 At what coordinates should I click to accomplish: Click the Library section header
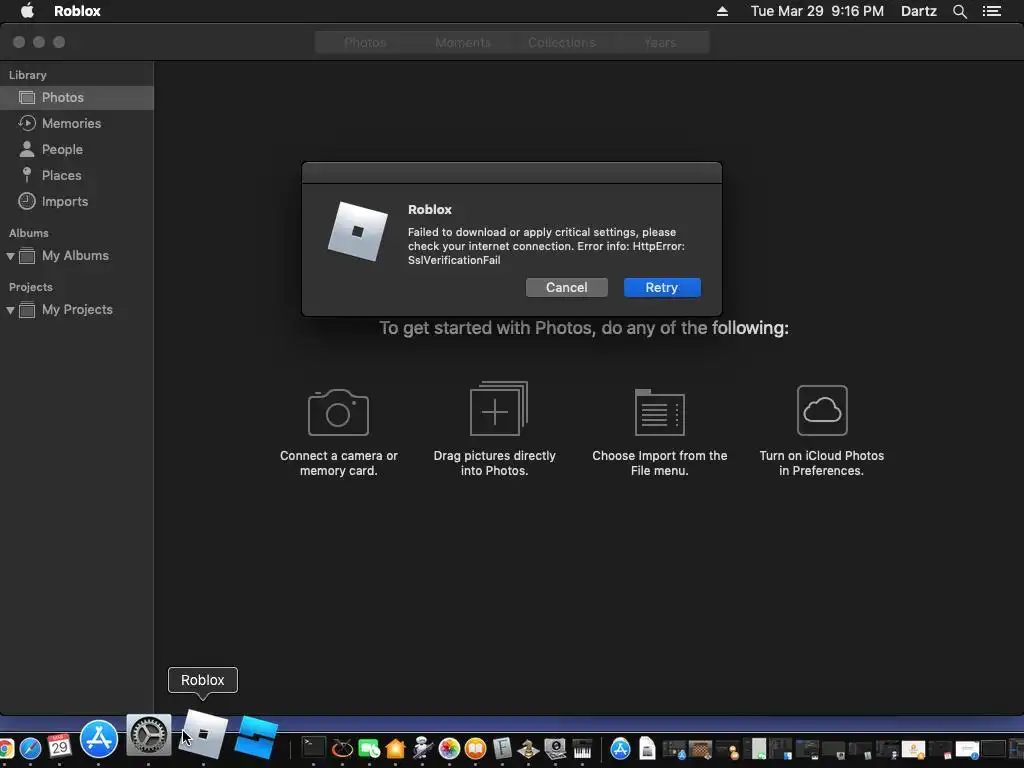pos(27,75)
